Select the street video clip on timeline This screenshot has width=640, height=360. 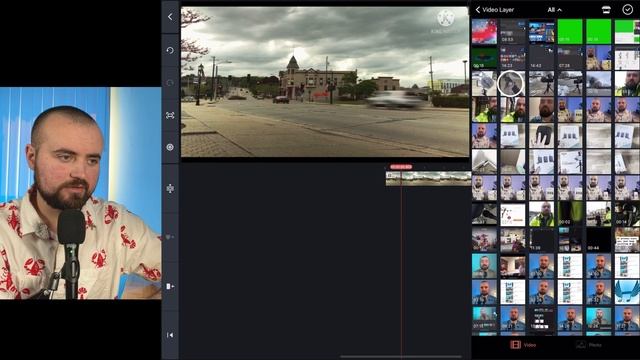pos(428,179)
